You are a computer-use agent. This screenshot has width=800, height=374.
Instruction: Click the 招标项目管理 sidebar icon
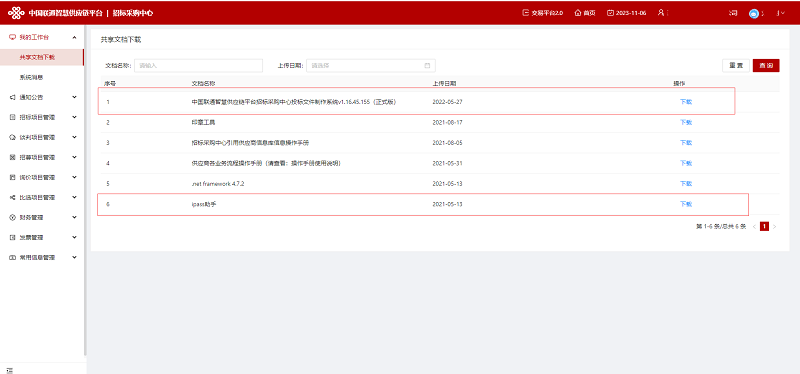point(13,117)
